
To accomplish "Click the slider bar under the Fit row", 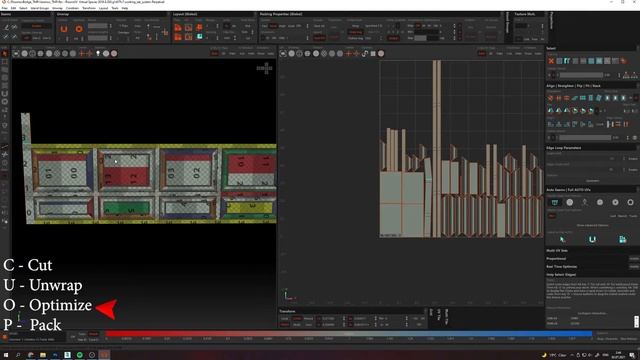I will pos(585,138).
